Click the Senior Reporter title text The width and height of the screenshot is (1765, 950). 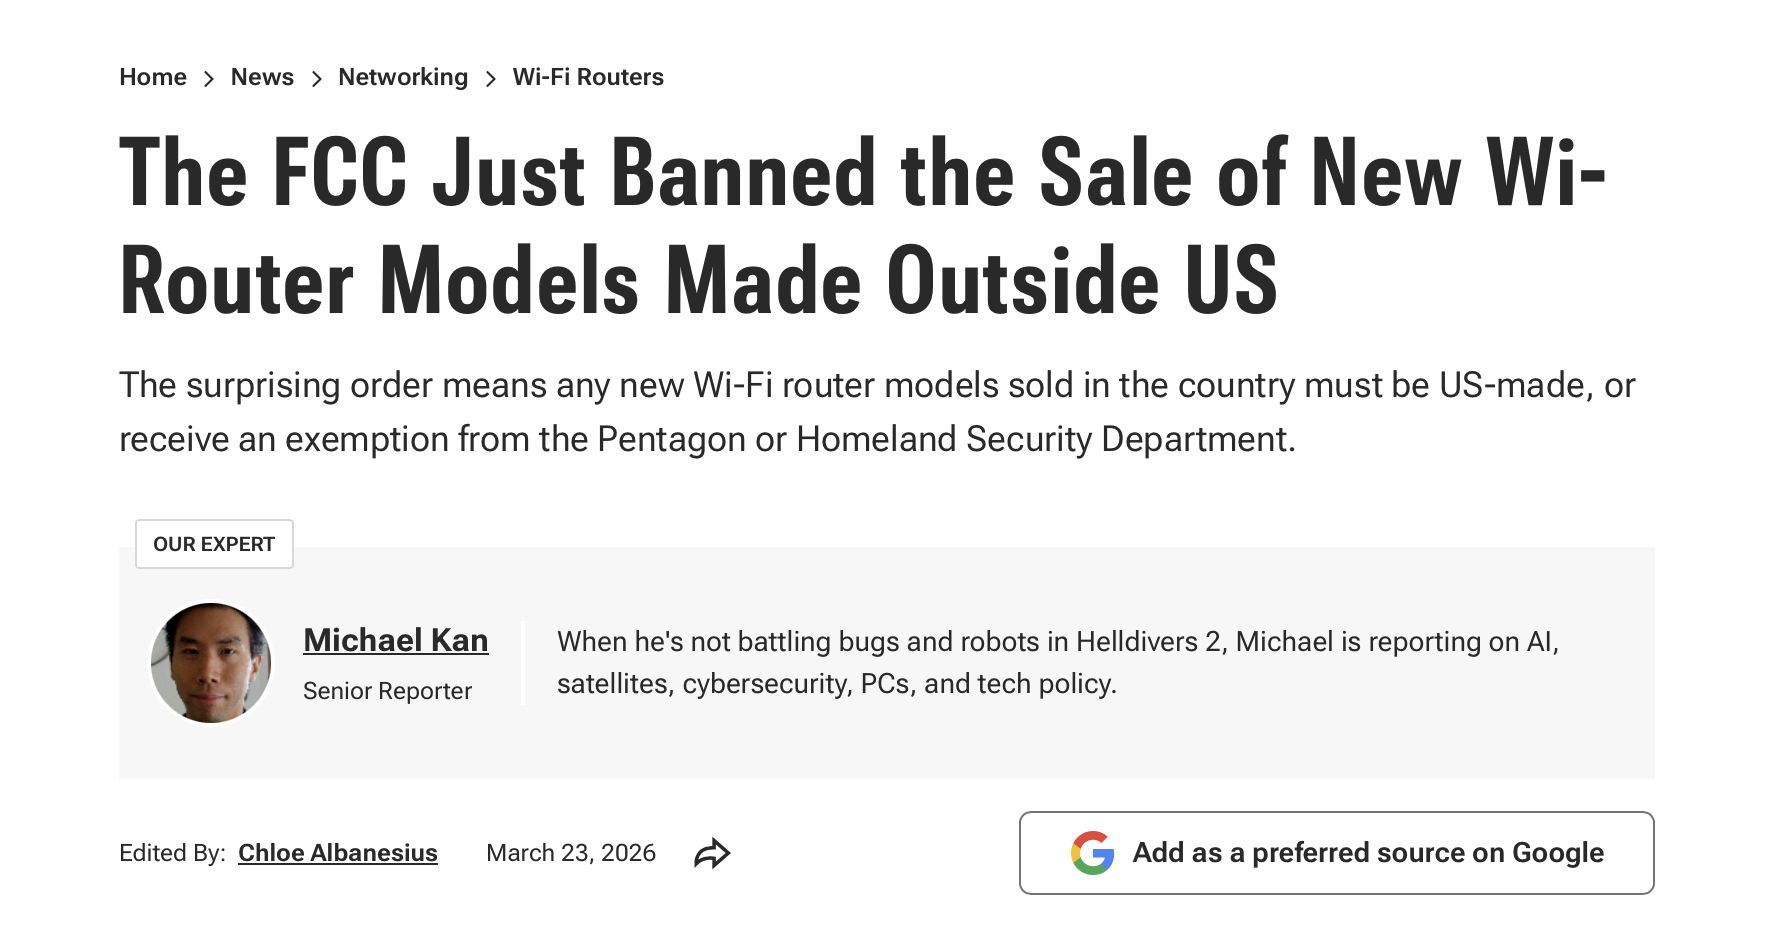click(x=388, y=690)
